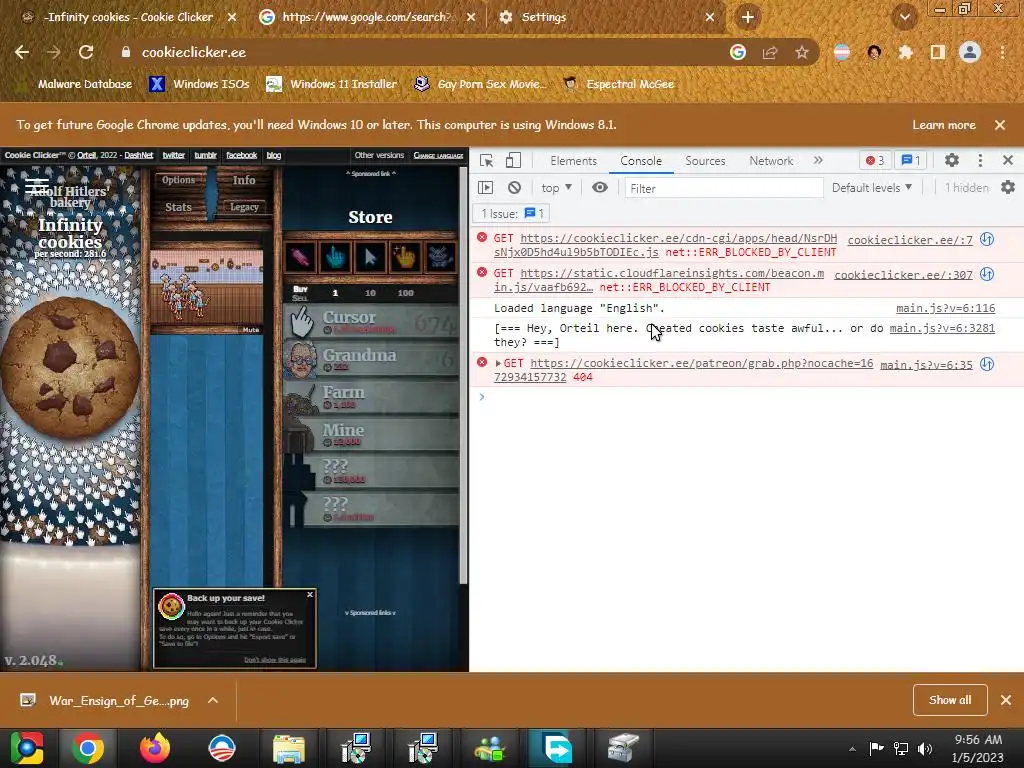
Task: Click the big chocolate chip cookie
Action: point(70,367)
